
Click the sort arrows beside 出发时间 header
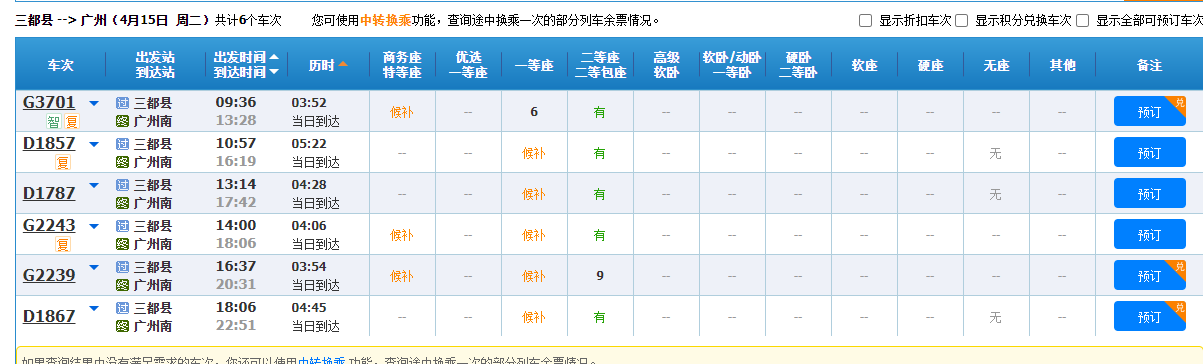(x=274, y=64)
